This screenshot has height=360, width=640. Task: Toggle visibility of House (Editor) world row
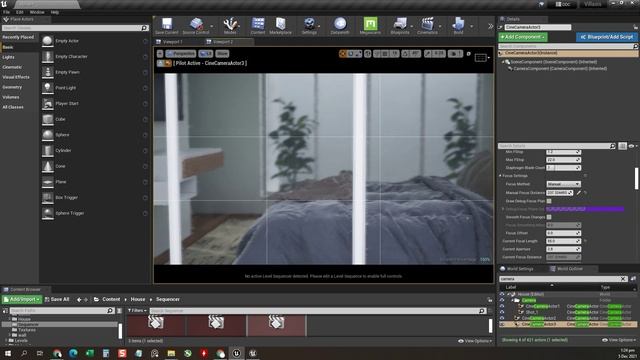[x=502, y=294]
